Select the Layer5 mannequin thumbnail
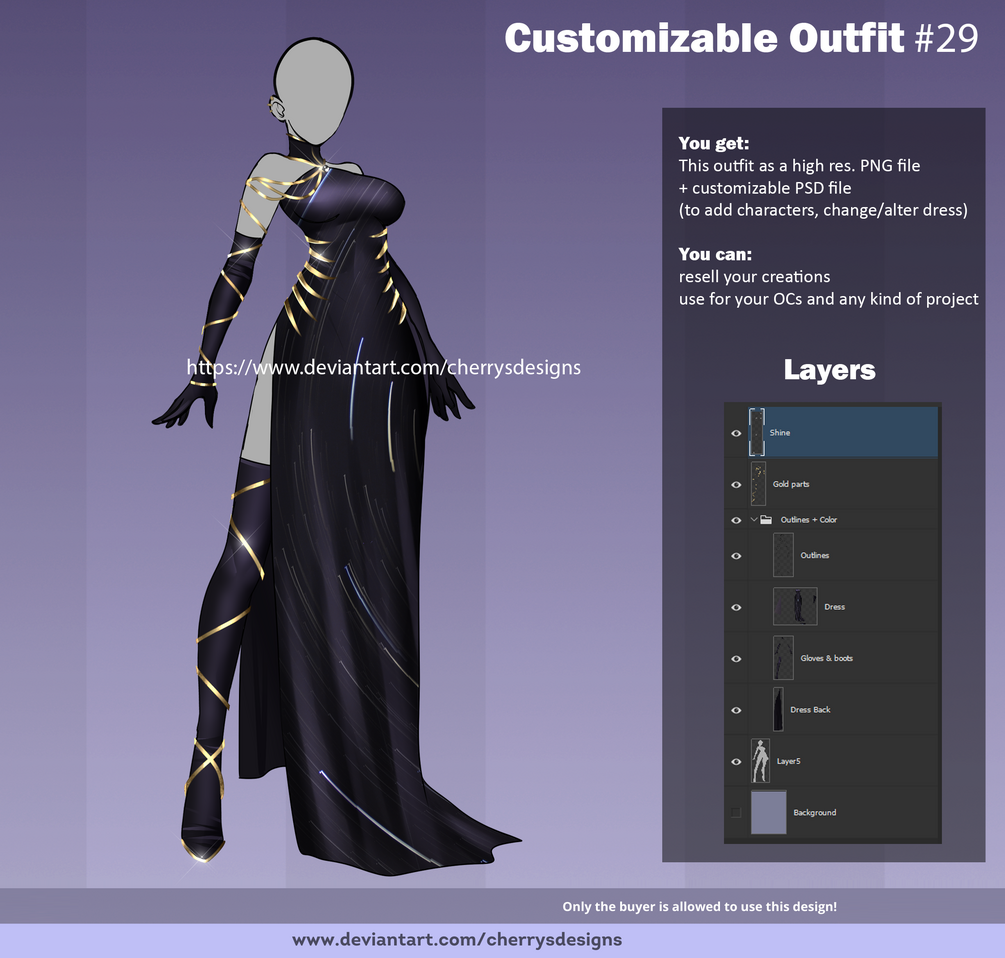The image size is (1005, 958). pyautogui.click(x=760, y=761)
